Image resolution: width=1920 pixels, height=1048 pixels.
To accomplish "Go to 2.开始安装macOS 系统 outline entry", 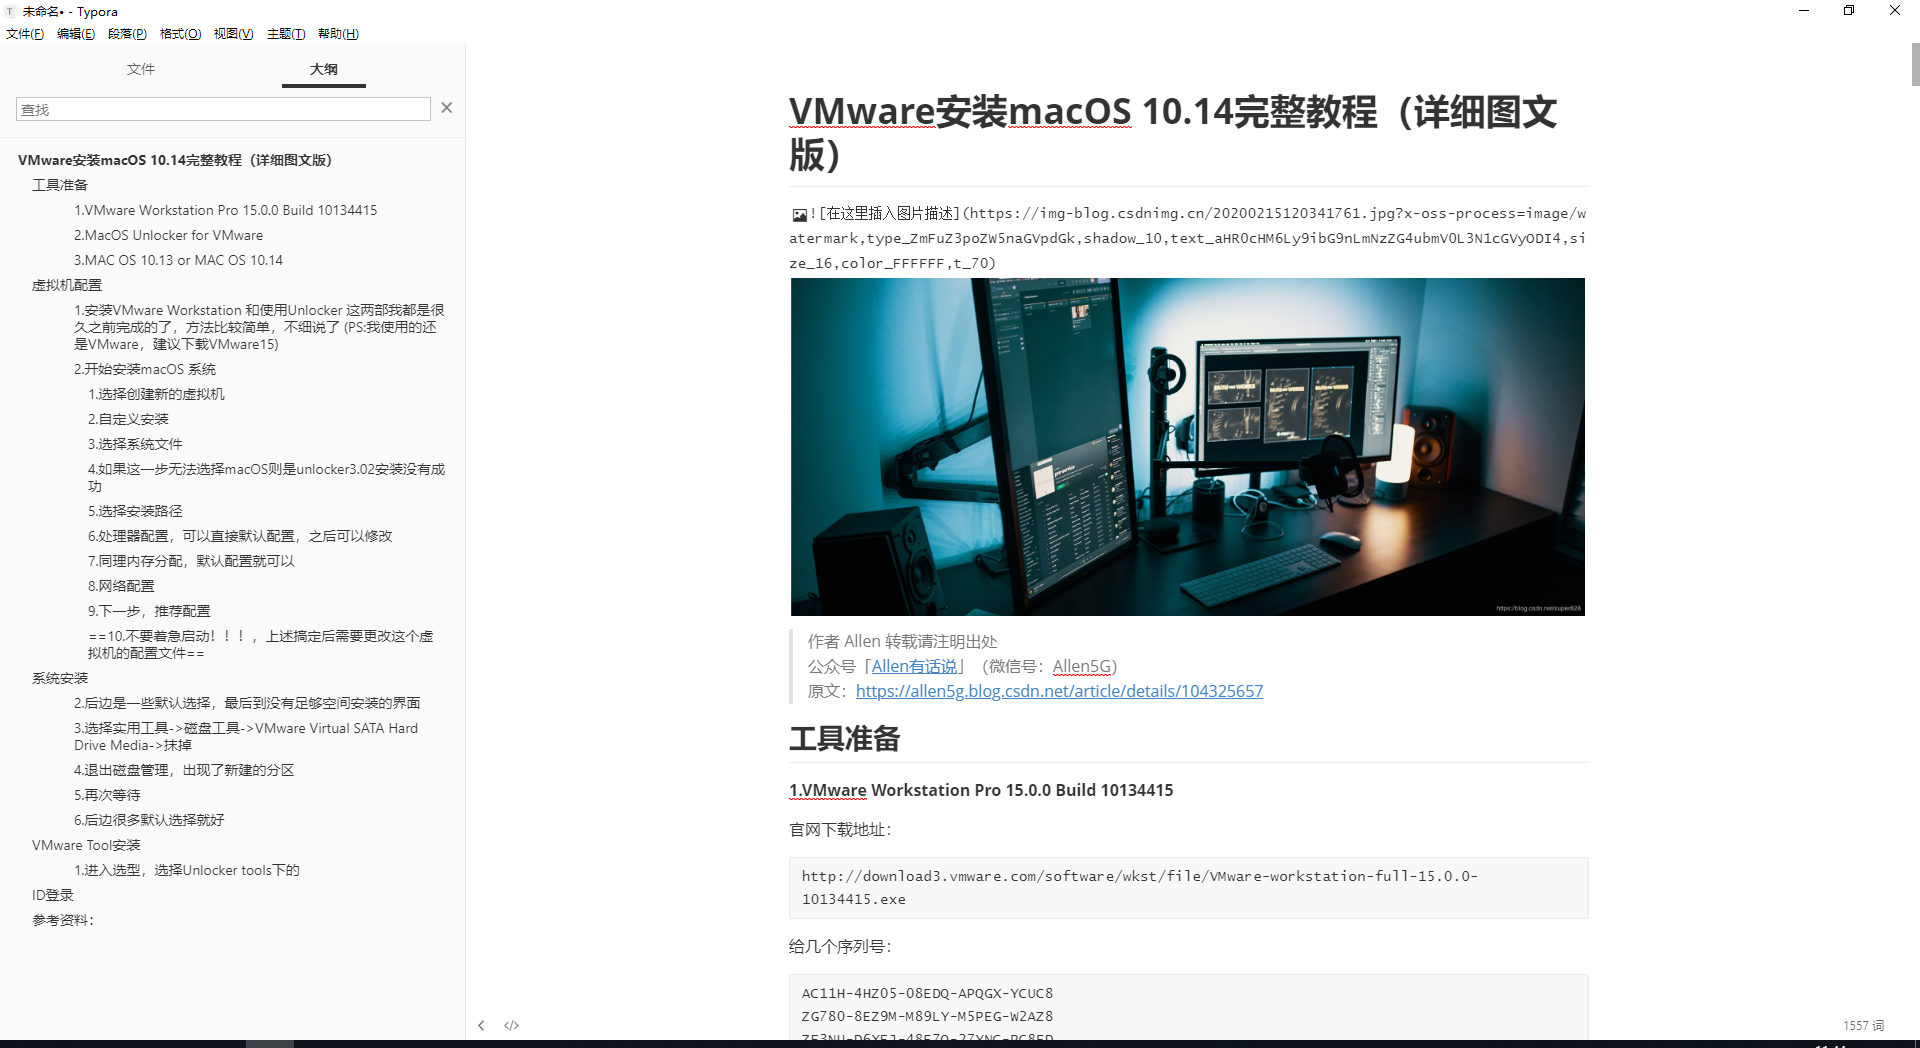I will 145,369.
